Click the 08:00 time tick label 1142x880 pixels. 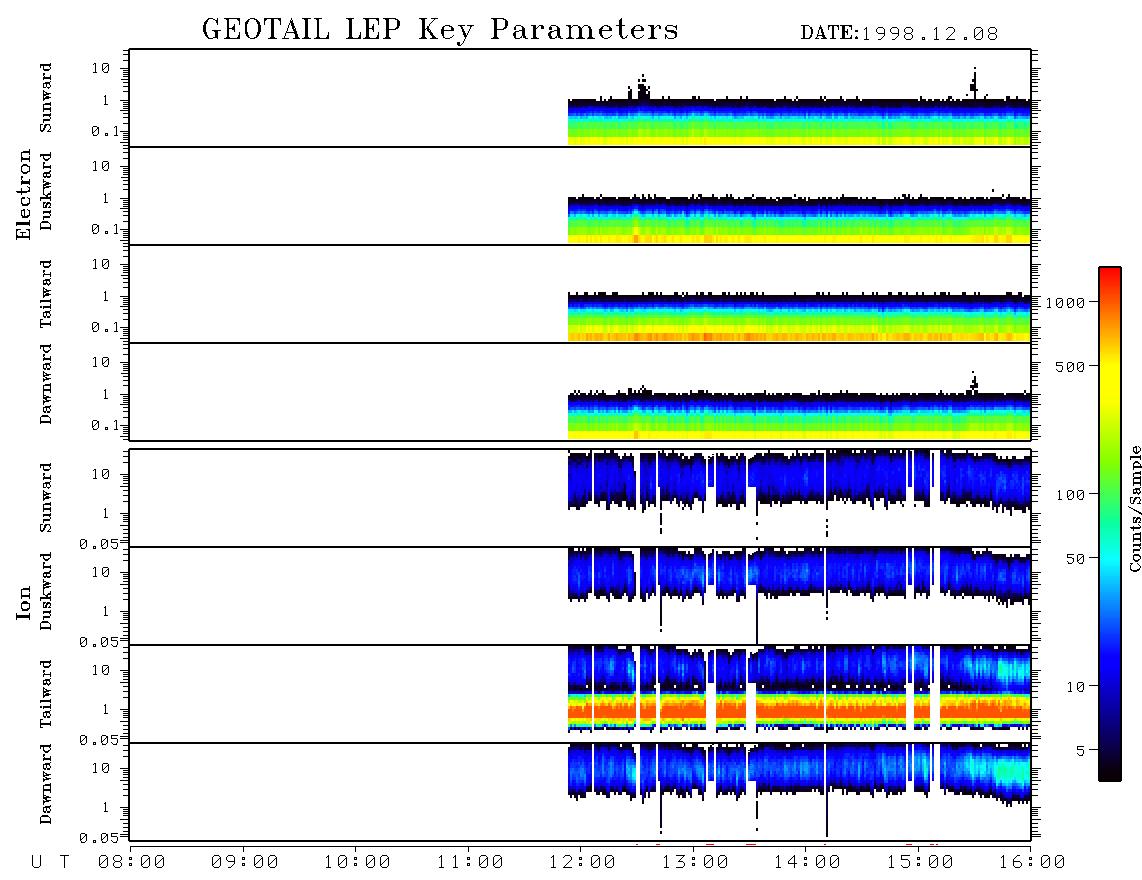click(x=131, y=862)
